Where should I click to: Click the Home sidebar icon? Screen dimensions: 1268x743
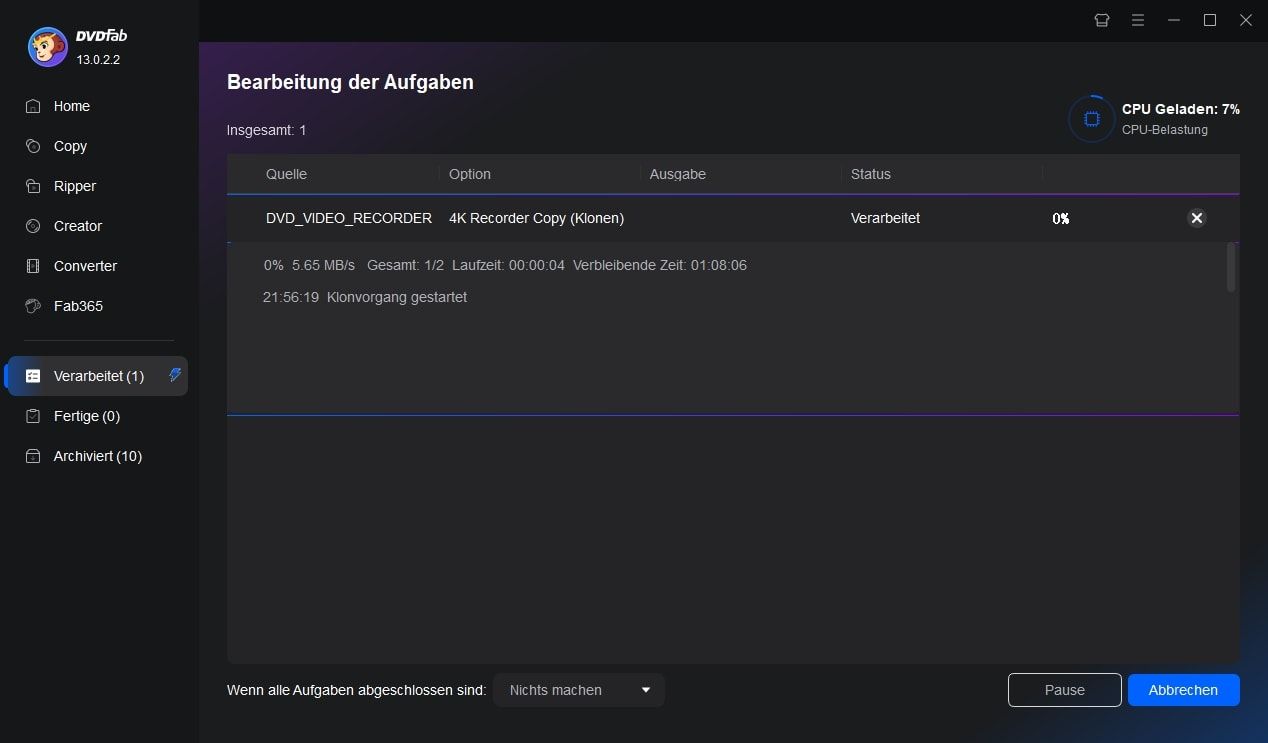click(33, 106)
